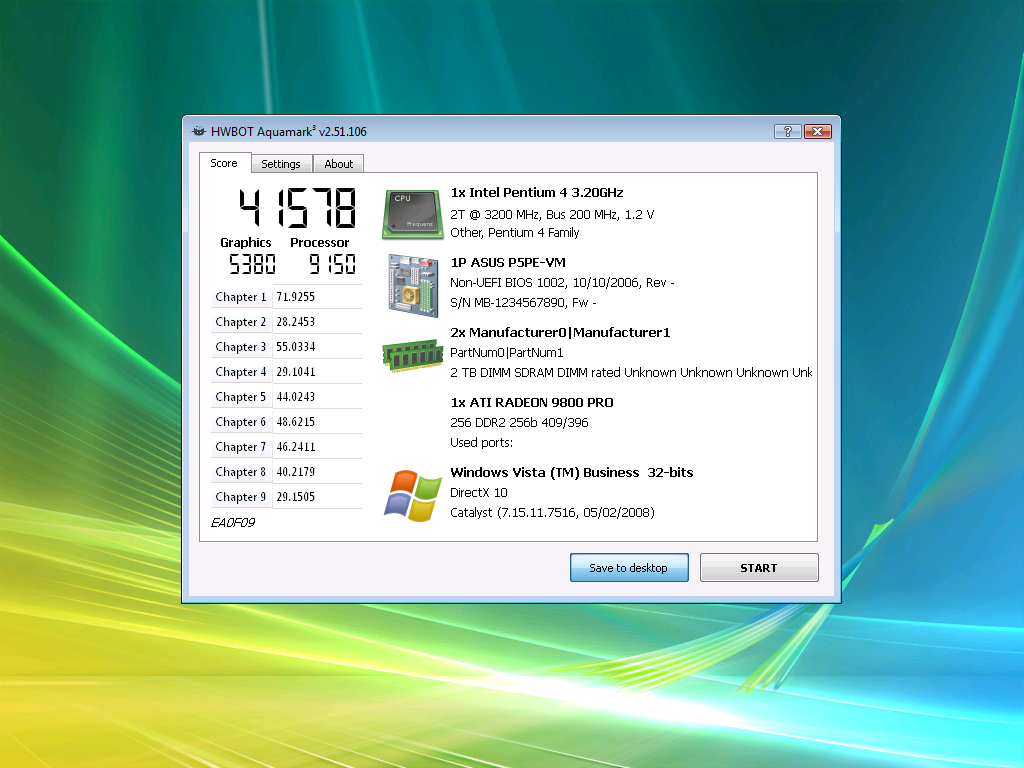1024x768 pixels.
Task: Click the HWBOT Aquamark window title text
Action: tap(289, 131)
